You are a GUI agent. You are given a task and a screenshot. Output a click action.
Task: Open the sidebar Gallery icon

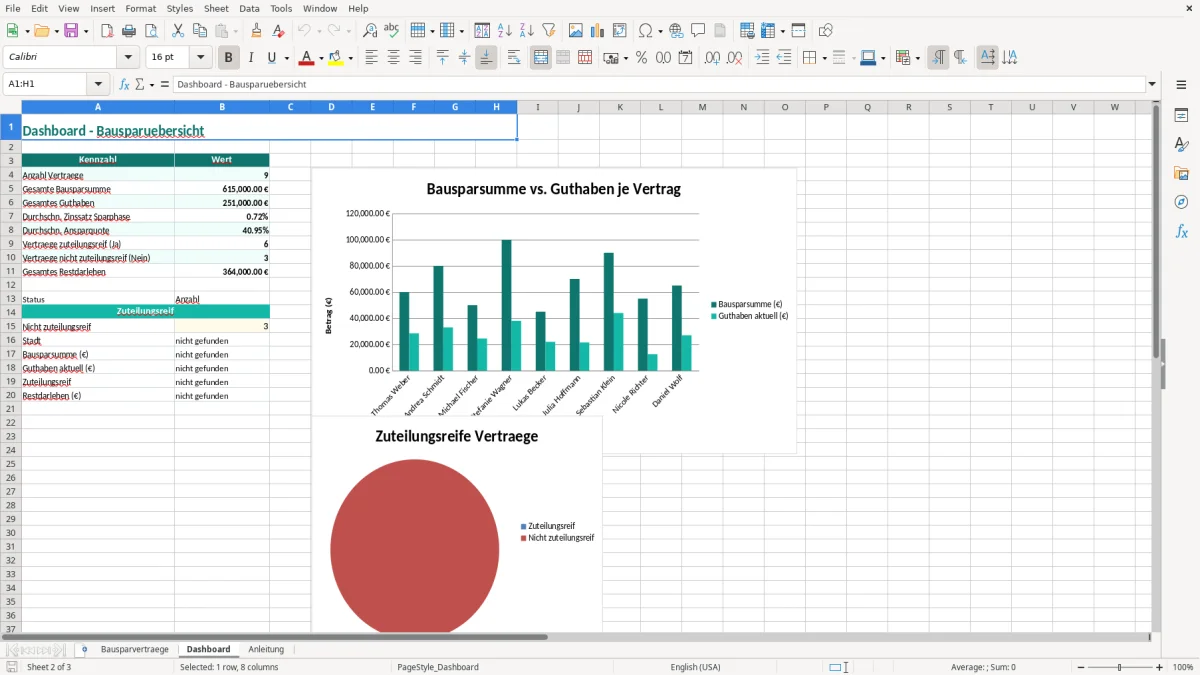click(1181, 174)
